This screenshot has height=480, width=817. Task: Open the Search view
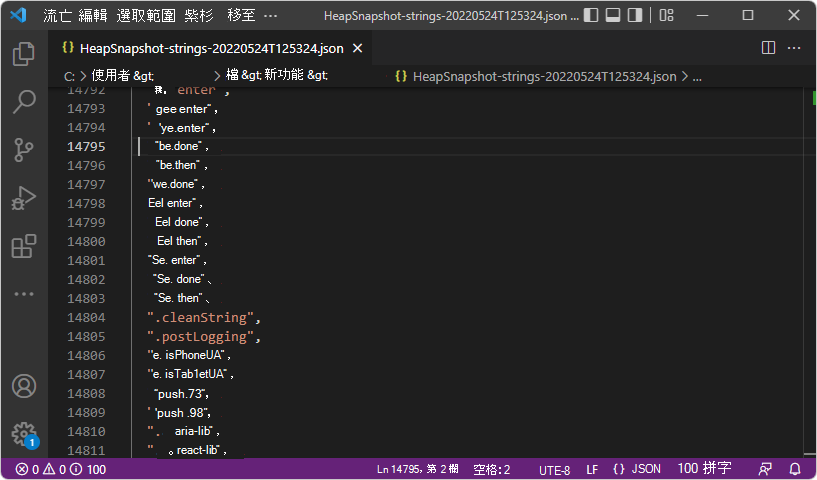24,102
